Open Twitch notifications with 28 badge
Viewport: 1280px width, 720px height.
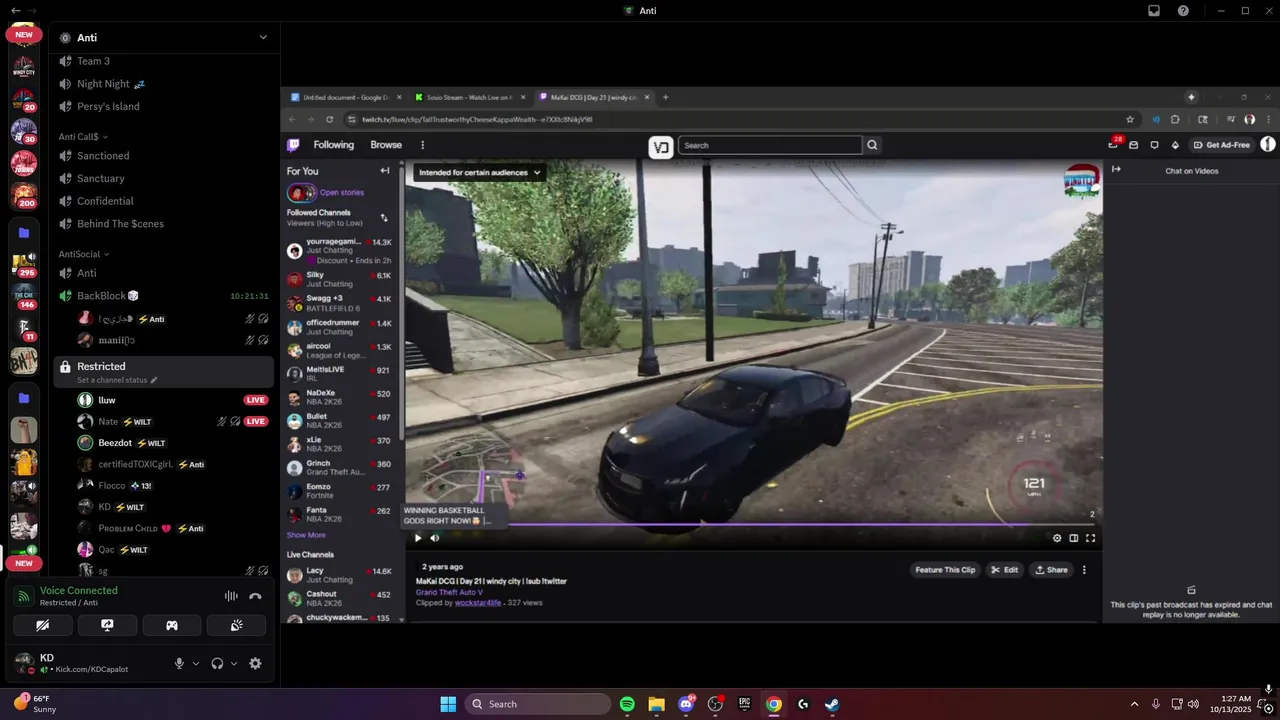(1114, 144)
